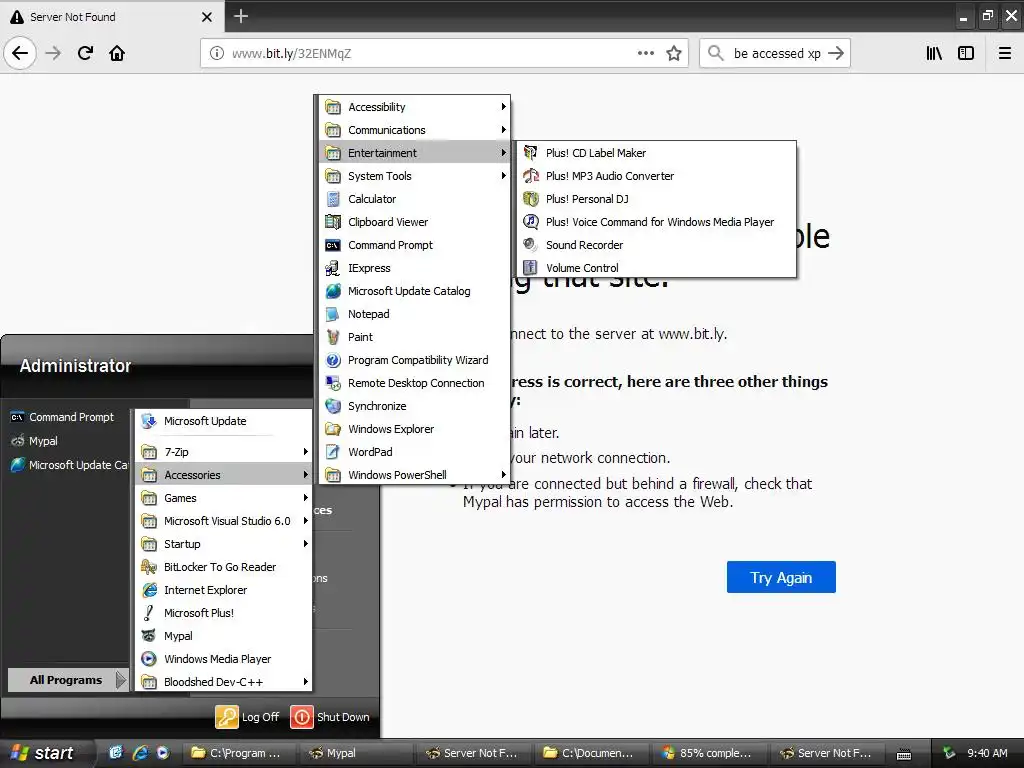Image resolution: width=1024 pixels, height=768 pixels.
Task: Click the search box containing 'be accessed xp'
Action: coord(776,53)
